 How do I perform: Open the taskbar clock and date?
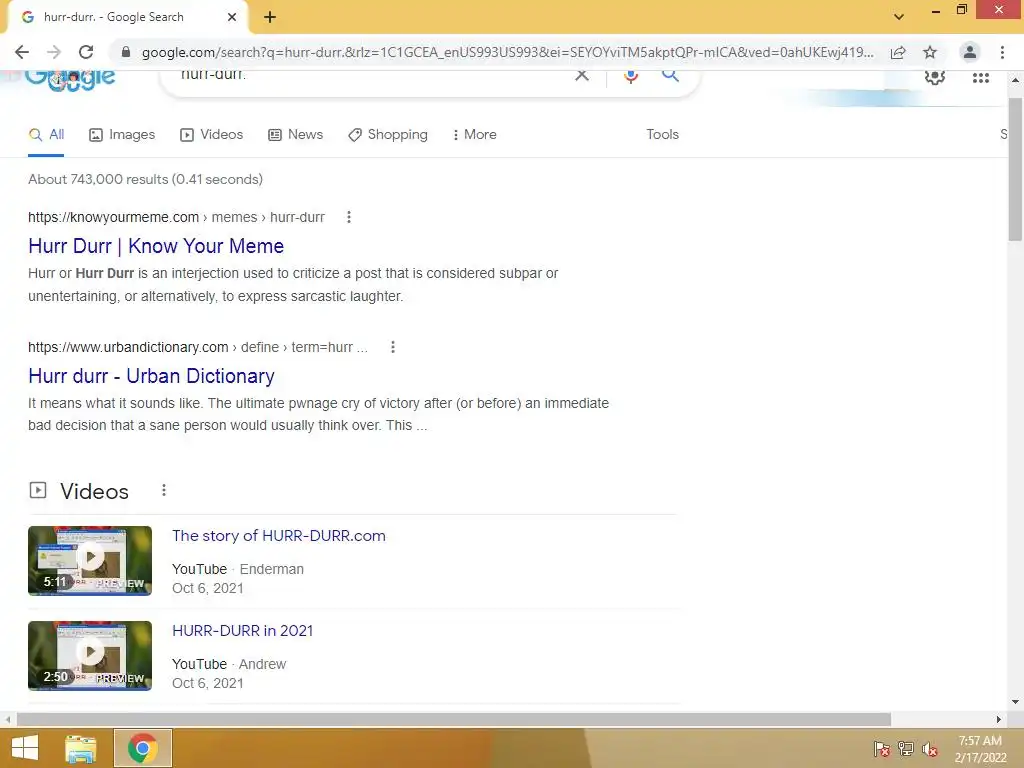(980, 749)
